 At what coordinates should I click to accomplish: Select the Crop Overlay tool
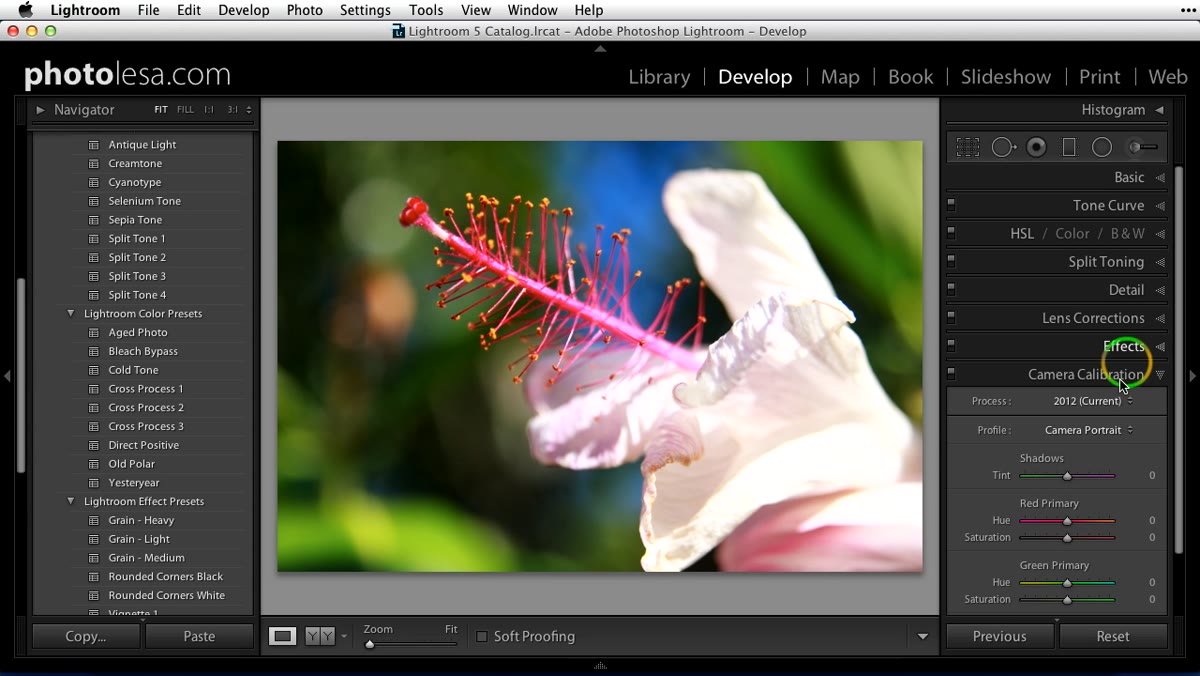click(967, 147)
